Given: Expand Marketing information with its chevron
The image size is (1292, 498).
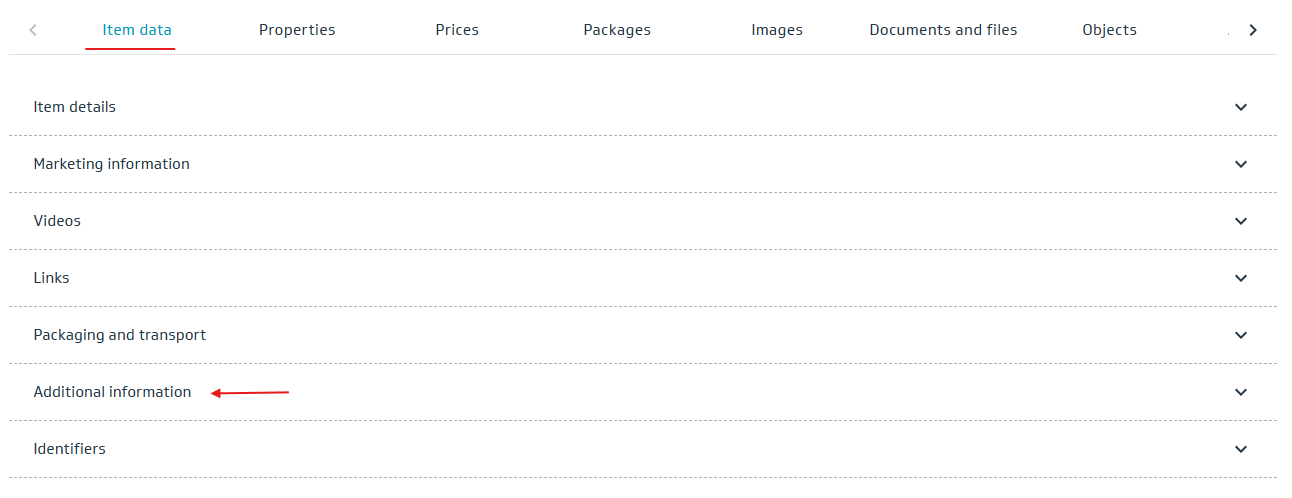Looking at the screenshot, I should point(1241,164).
